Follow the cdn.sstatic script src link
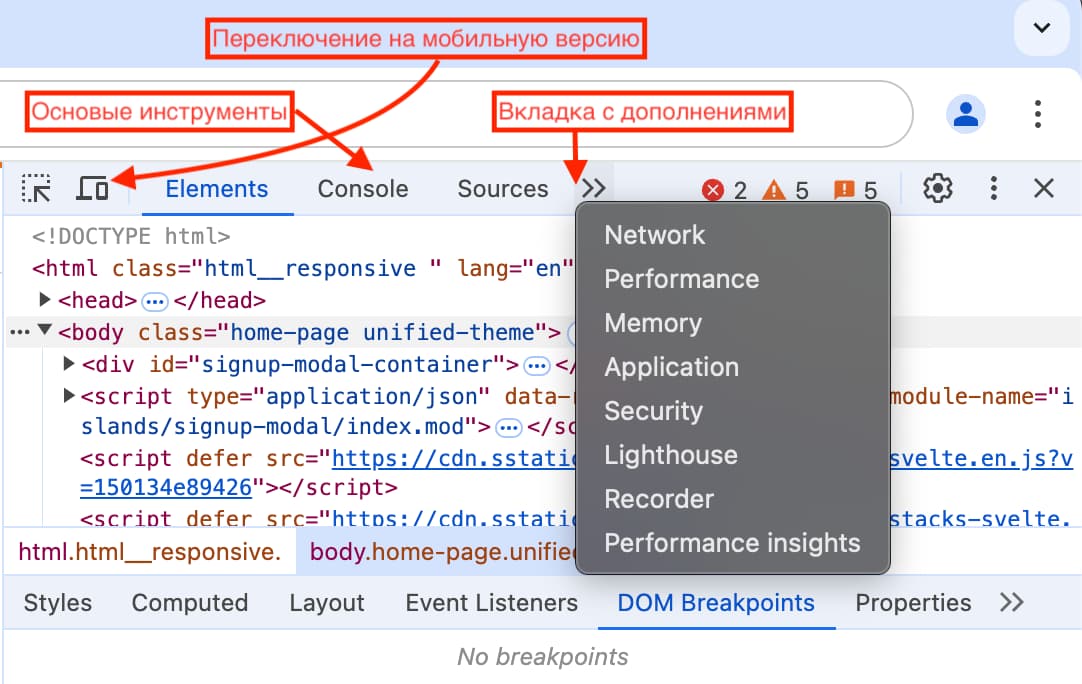The height and width of the screenshot is (684, 1082). click(x=453, y=458)
